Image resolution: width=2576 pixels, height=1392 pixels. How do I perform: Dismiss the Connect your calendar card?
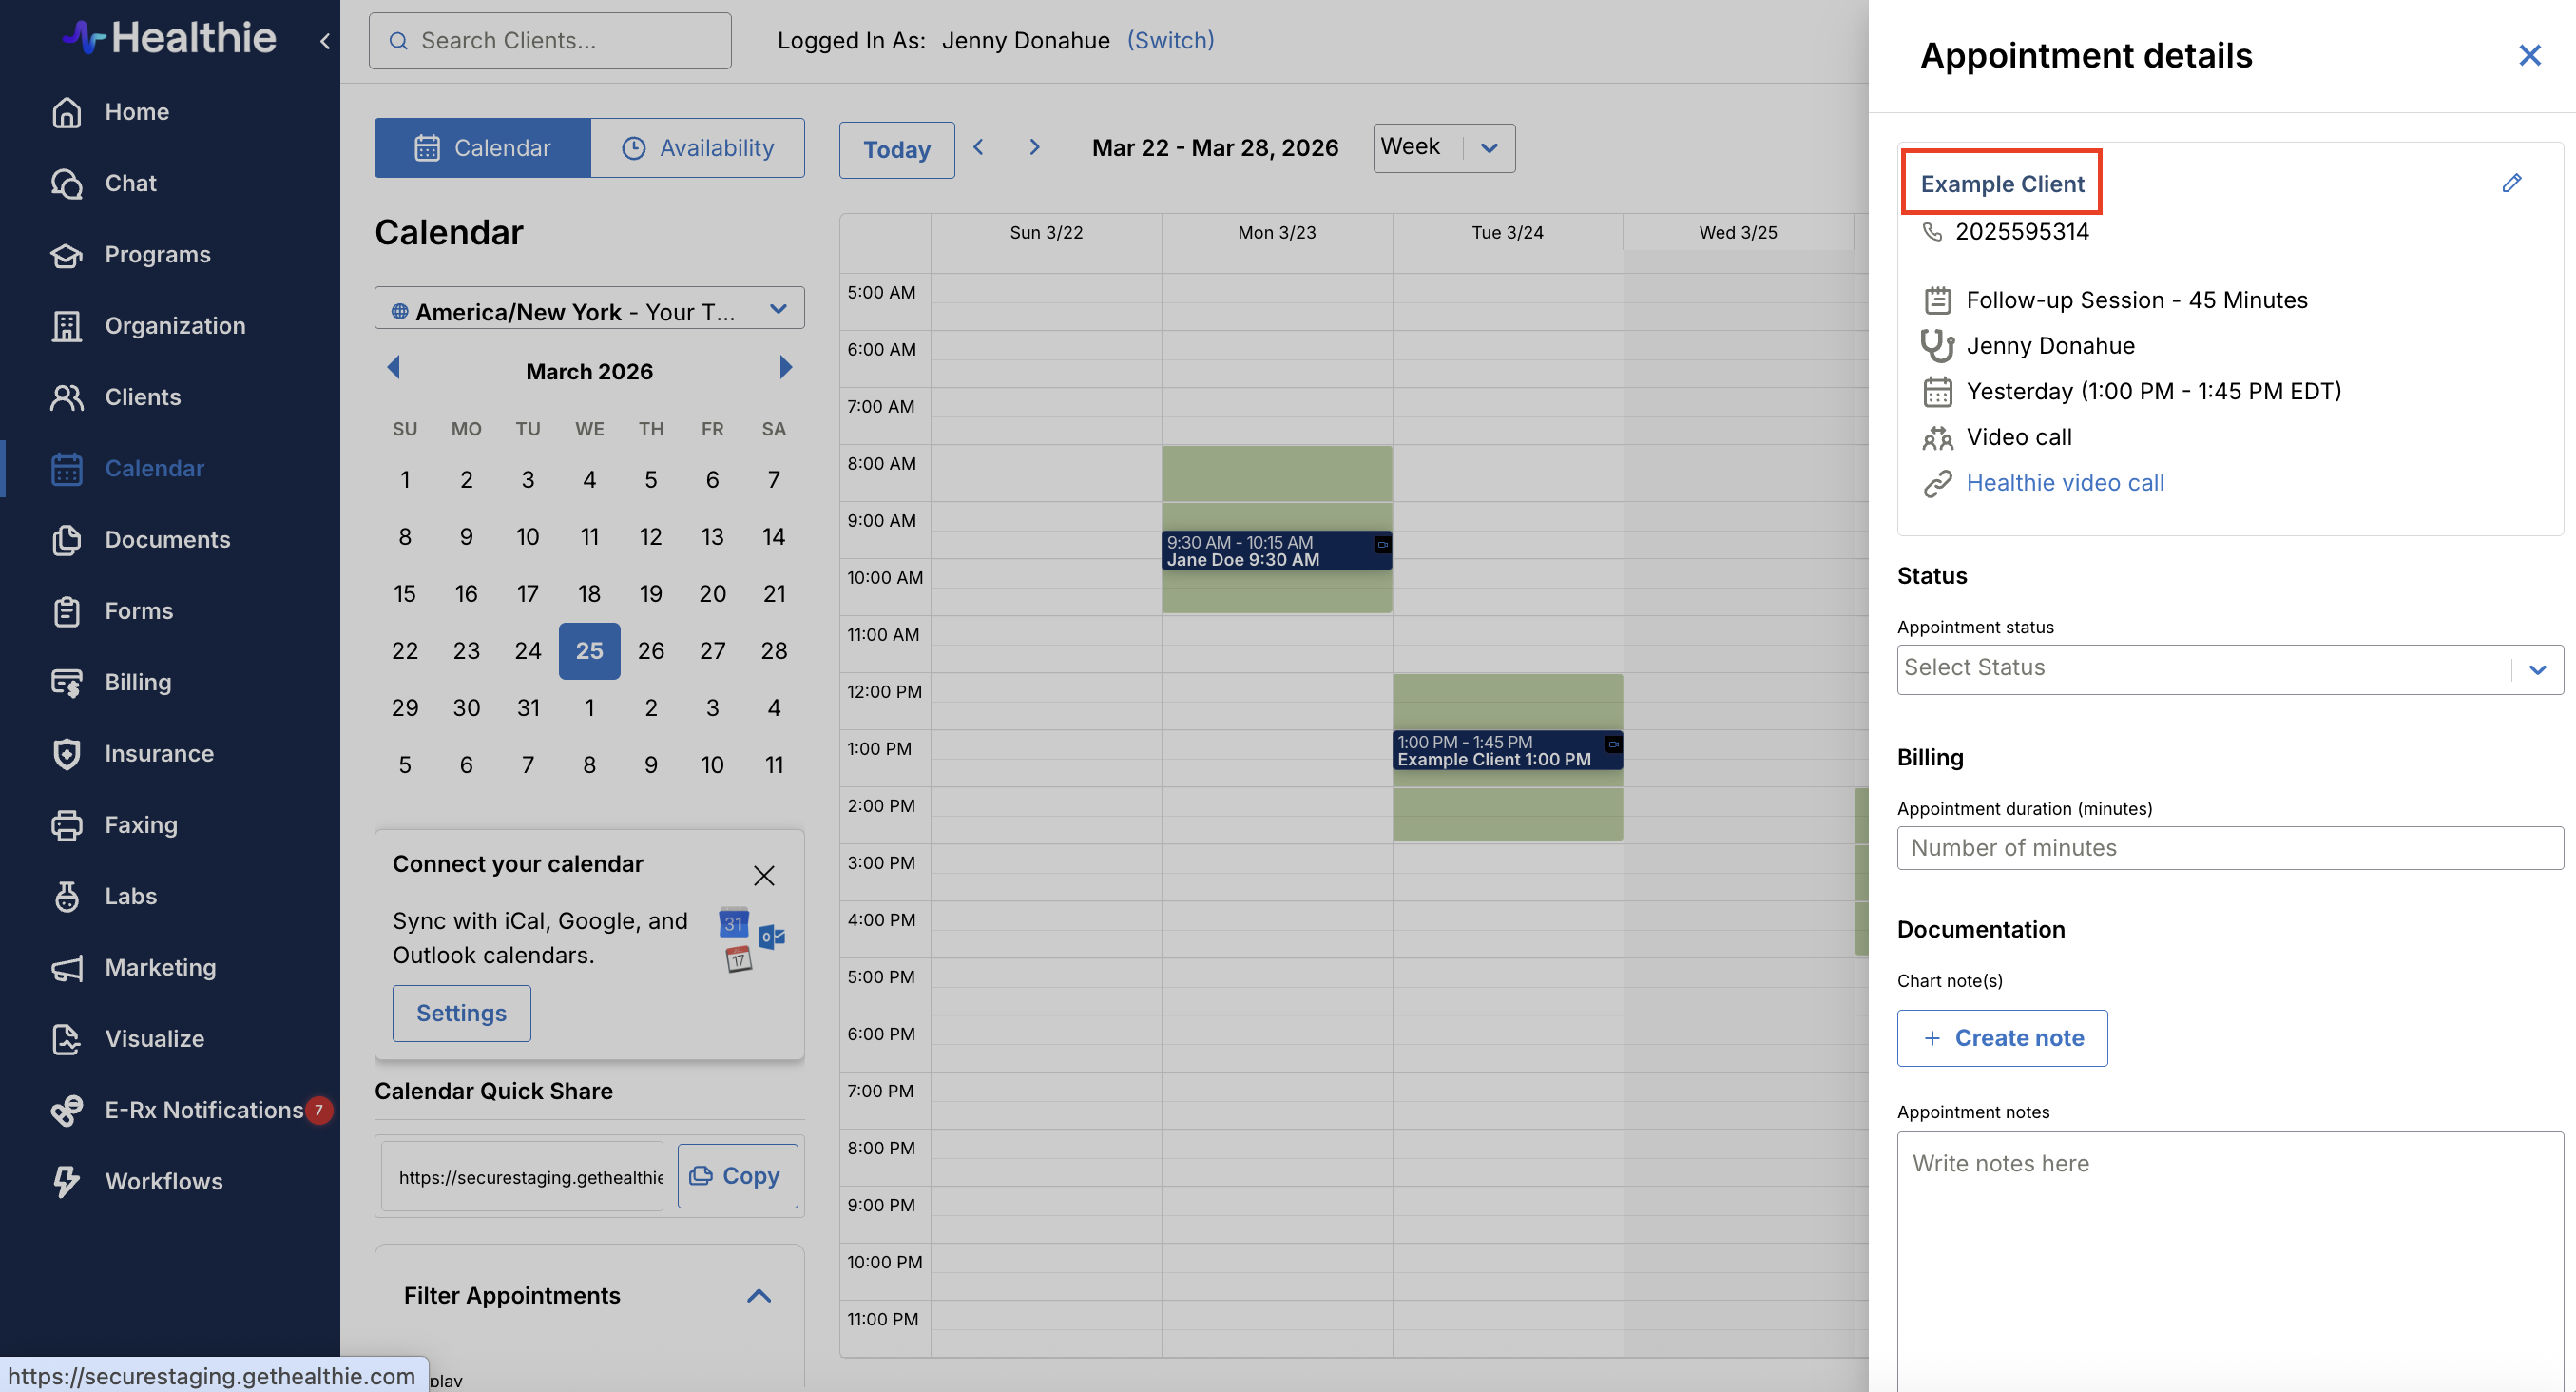pos(764,876)
